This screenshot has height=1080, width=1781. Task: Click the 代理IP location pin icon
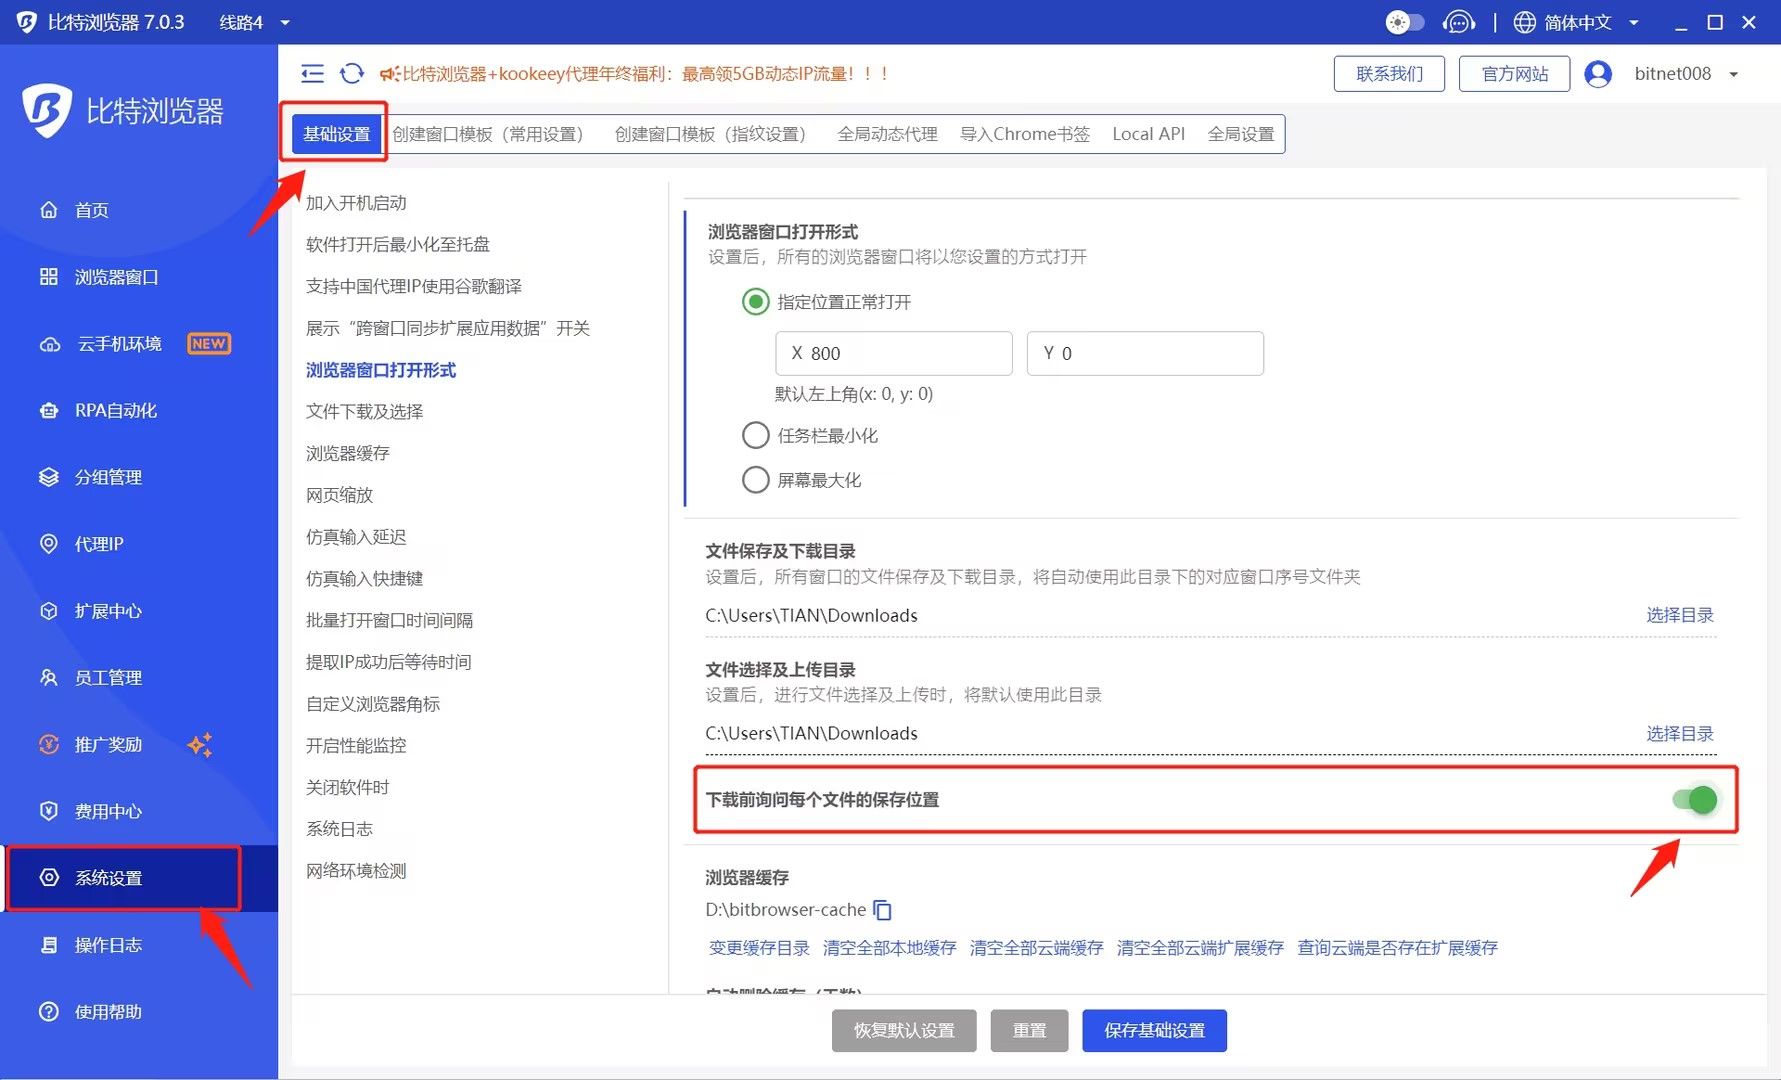click(x=48, y=544)
